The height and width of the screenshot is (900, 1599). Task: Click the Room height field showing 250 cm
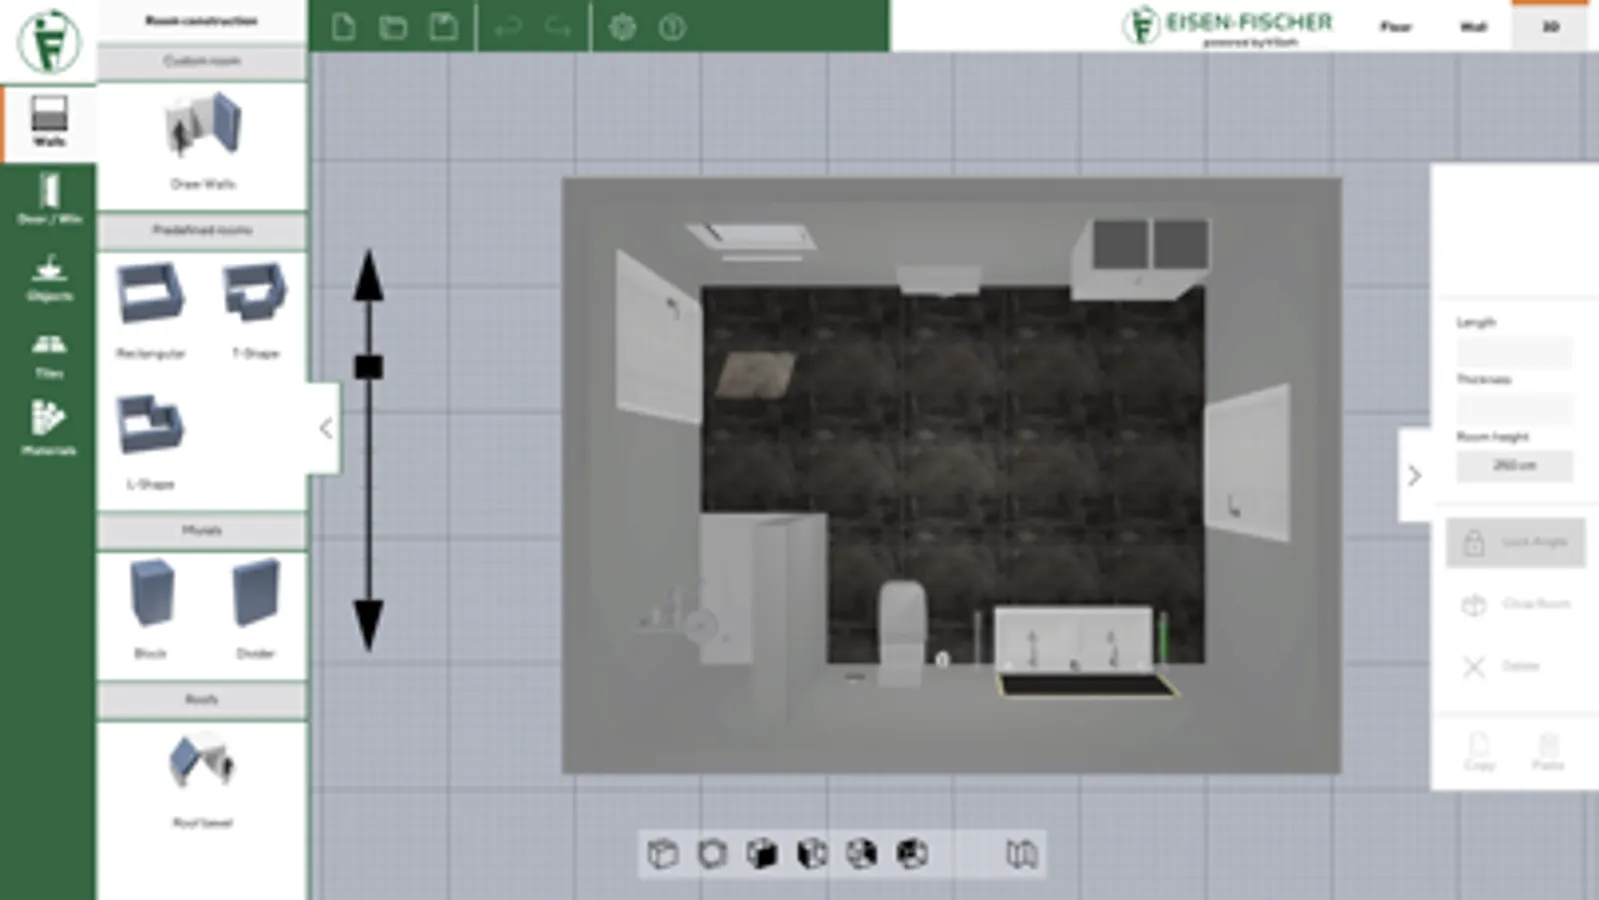[1514, 465]
